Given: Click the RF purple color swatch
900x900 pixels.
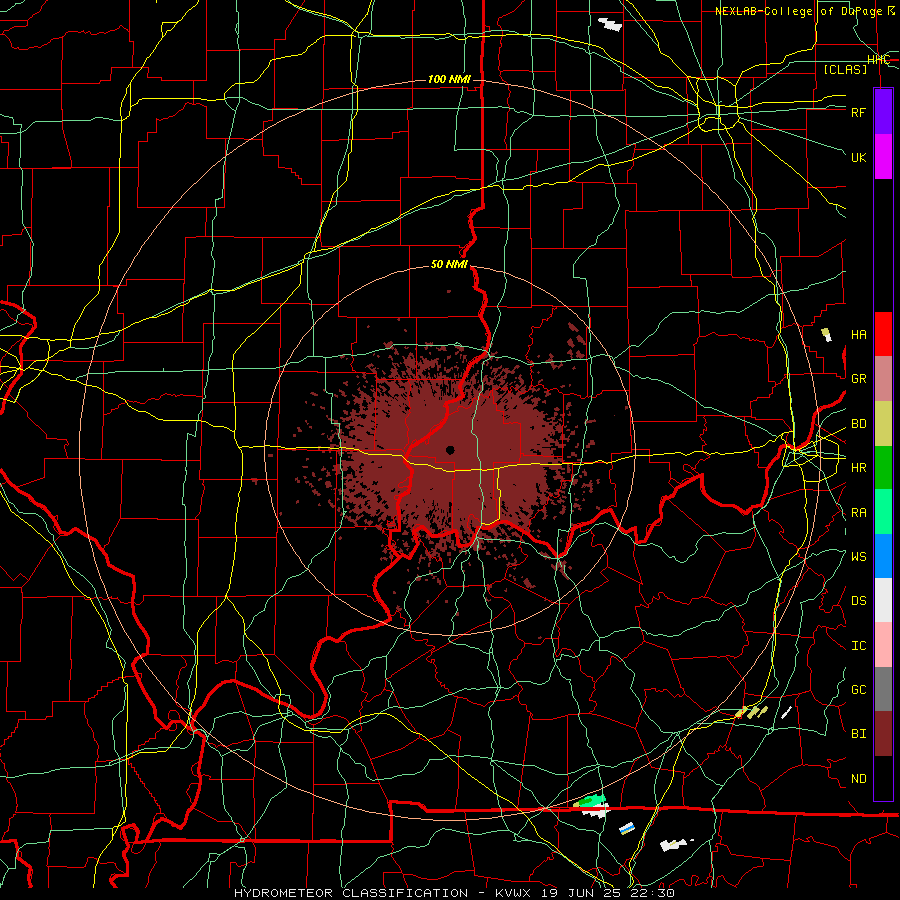Looking at the screenshot, I should [x=883, y=112].
